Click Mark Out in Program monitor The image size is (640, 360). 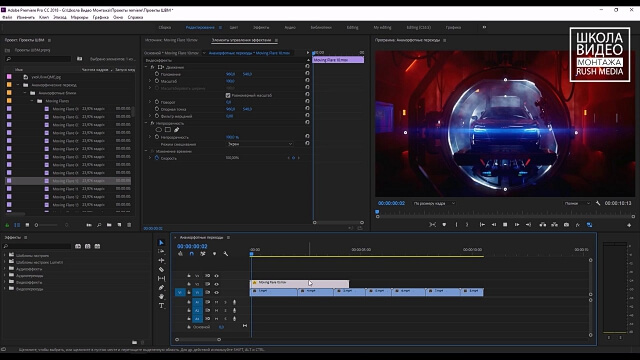pyautogui.click(x=467, y=224)
